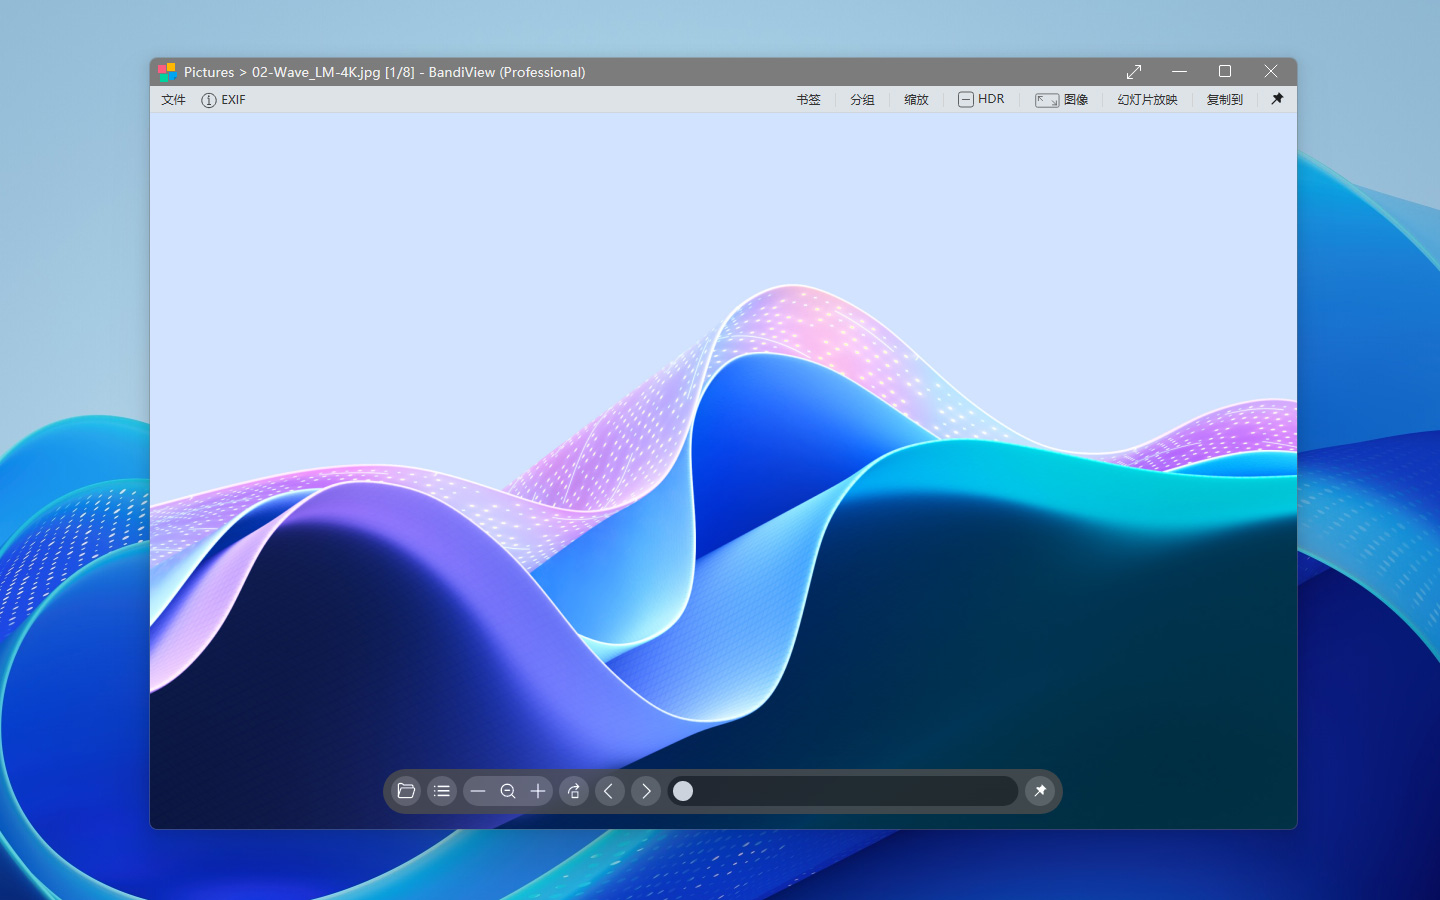The image size is (1440, 900).
Task: Click the magnifier zoom reset icon
Action: (x=508, y=791)
